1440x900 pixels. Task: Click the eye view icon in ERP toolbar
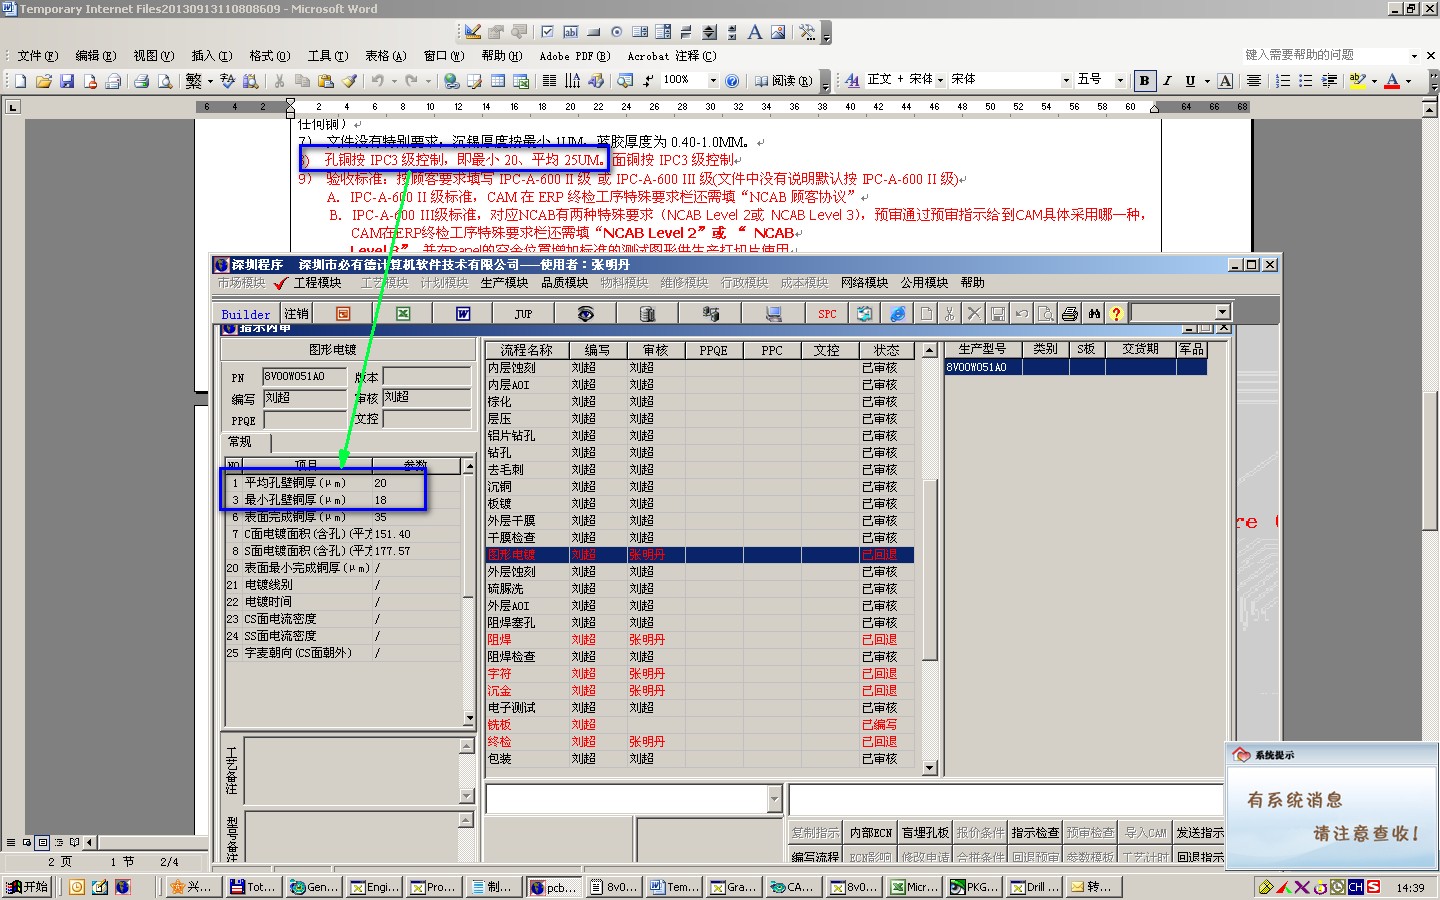tap(585, 314)
